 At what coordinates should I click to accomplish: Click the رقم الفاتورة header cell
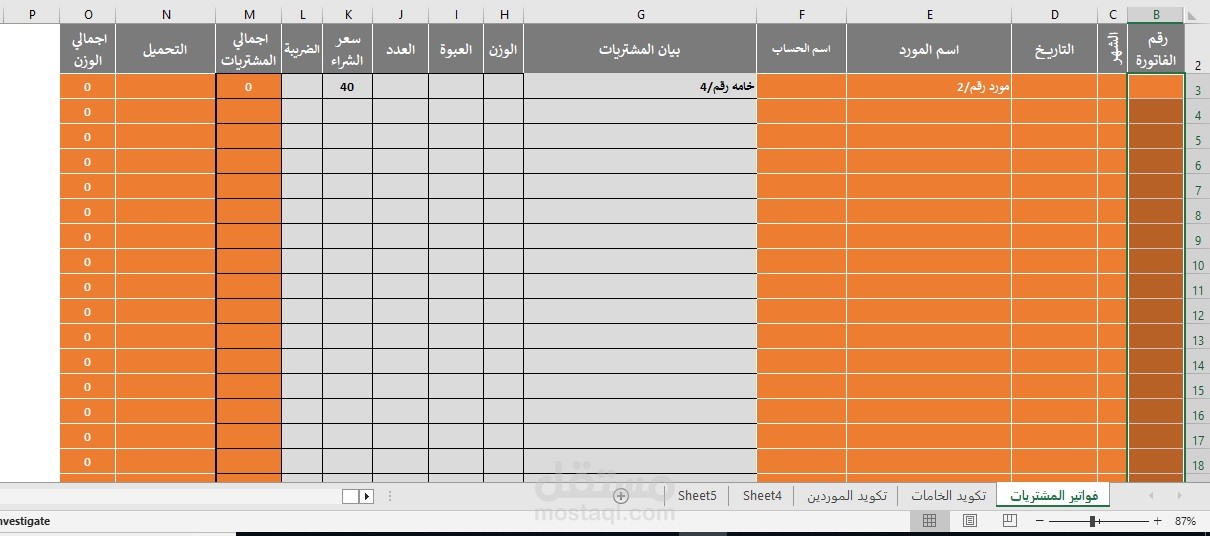(x=1156, y=49)
